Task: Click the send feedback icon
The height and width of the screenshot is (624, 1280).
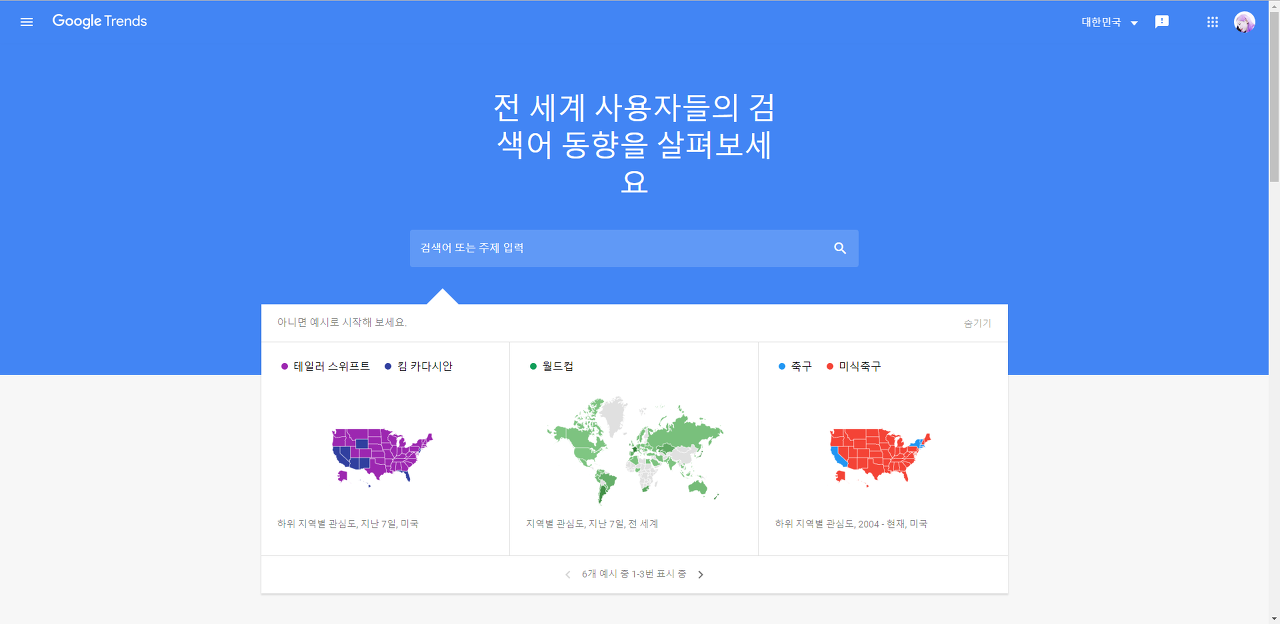Action: [1162, 22]
